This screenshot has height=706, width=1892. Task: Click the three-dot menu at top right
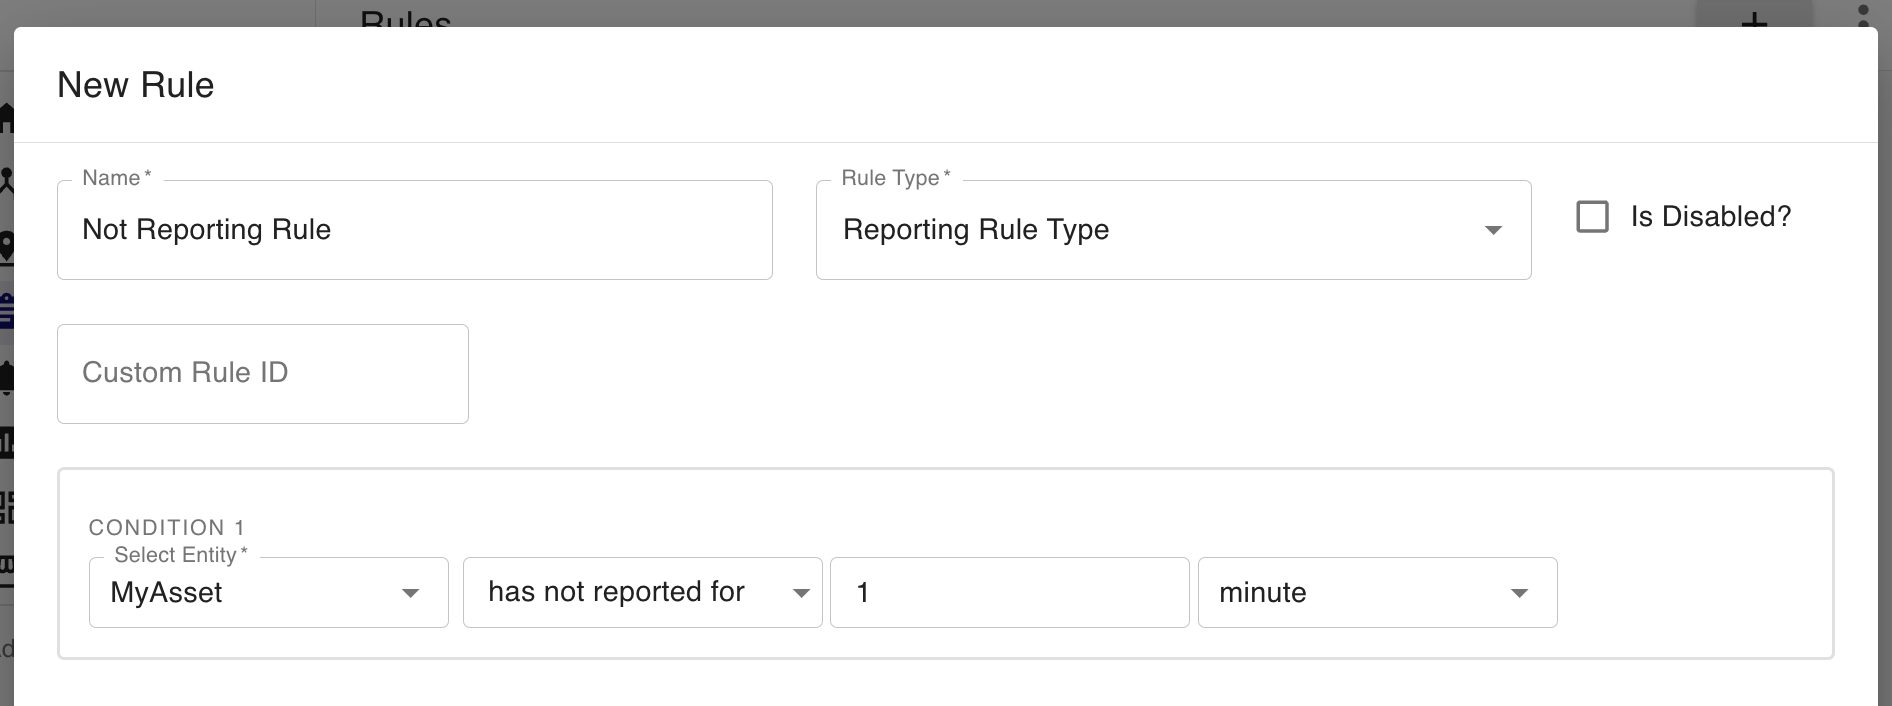pos(1862,14)
